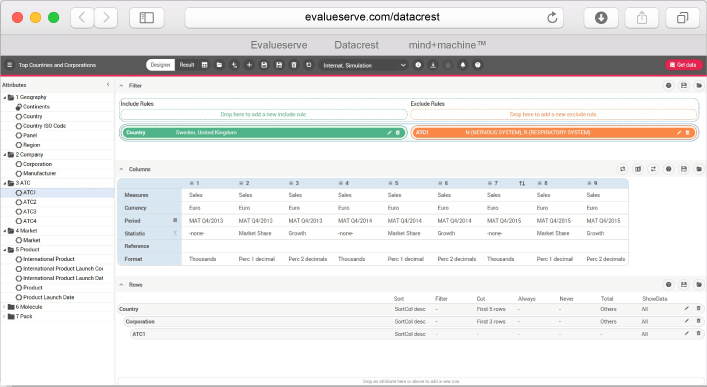Click the download icon in the dark toolbar

coord(433,65)
